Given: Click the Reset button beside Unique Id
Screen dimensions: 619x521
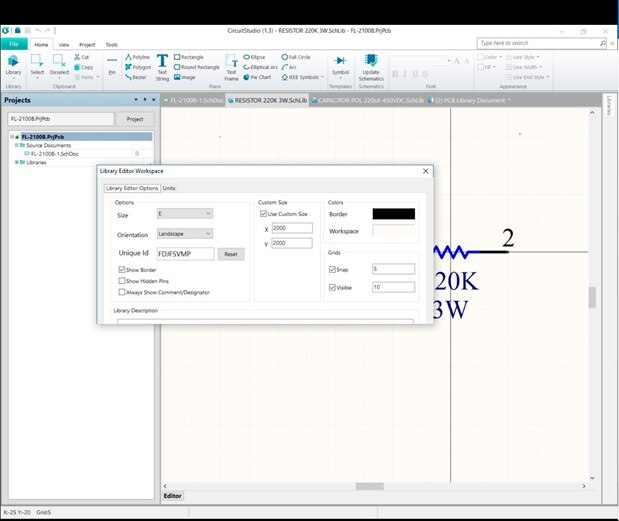Looking at the screenshot, I should pos(231,254).
